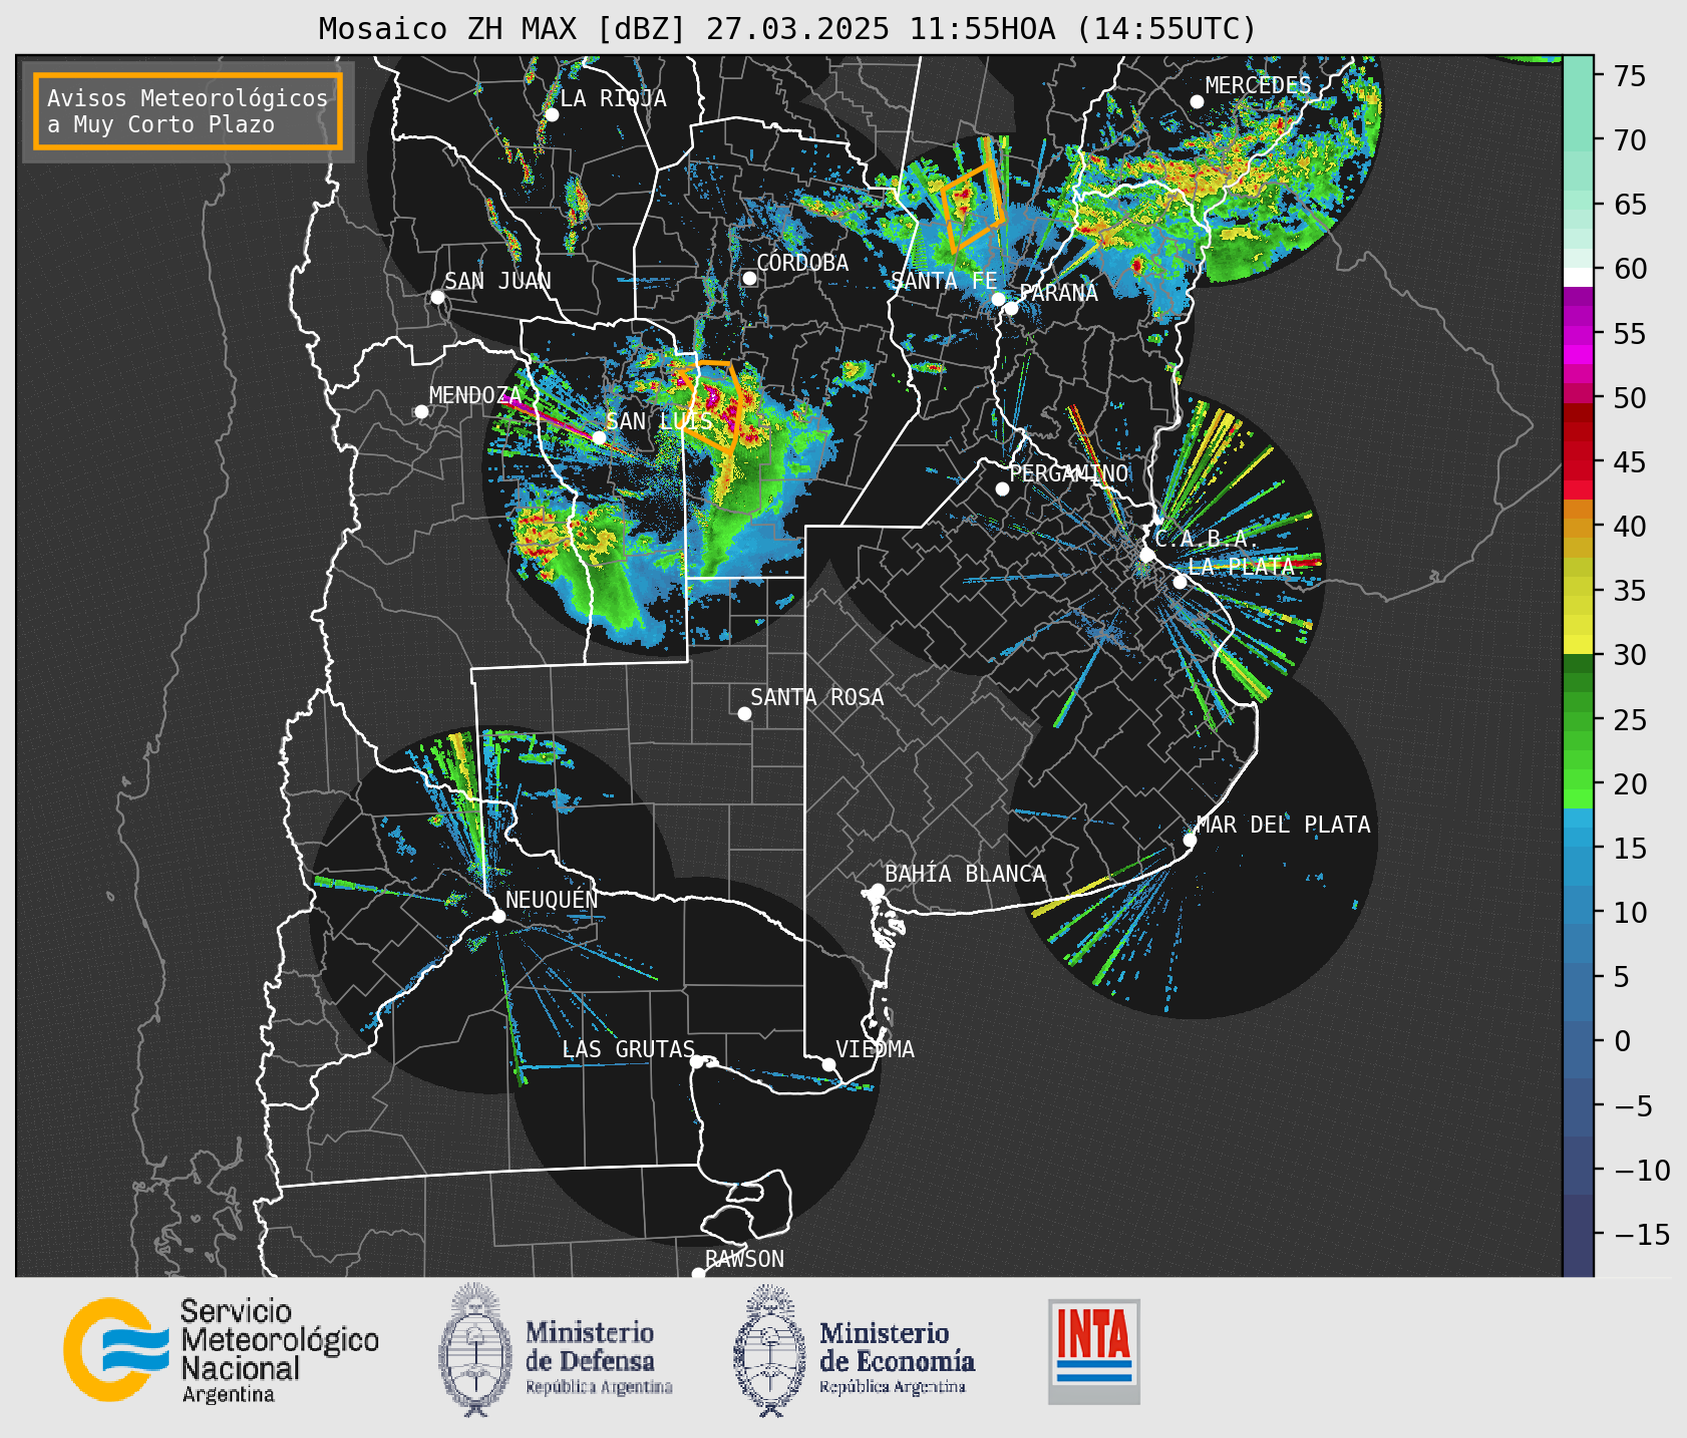Image resolution: width=1687 pixels, height=1438 pixels.
Task: Click the green 25 dBZ band on color scale
Action: tap(1578, 719)
